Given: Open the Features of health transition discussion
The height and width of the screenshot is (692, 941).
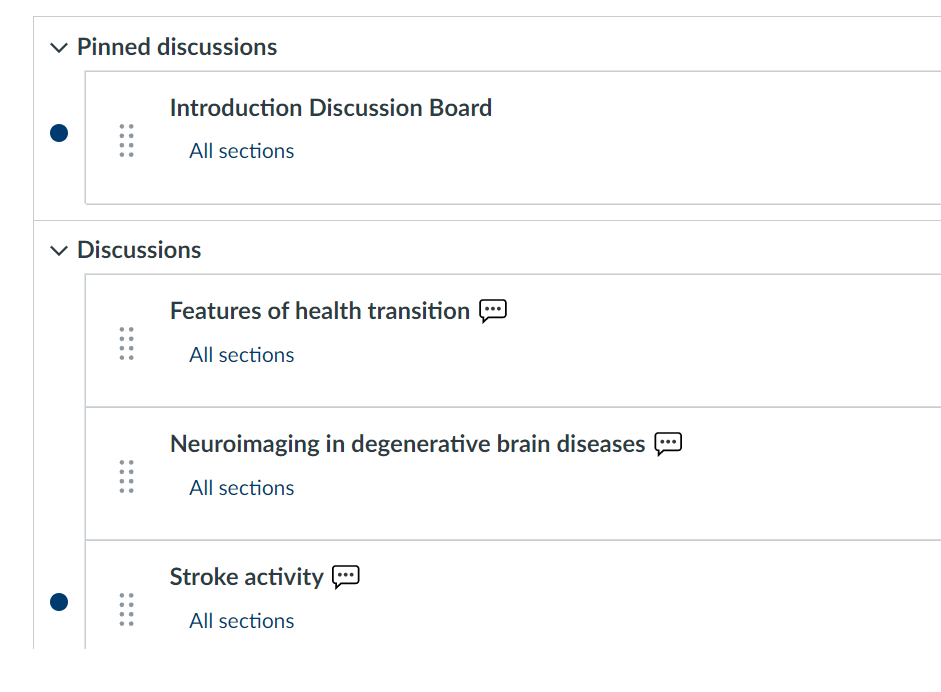Looking at the screenshot, I should coord(319,311).
